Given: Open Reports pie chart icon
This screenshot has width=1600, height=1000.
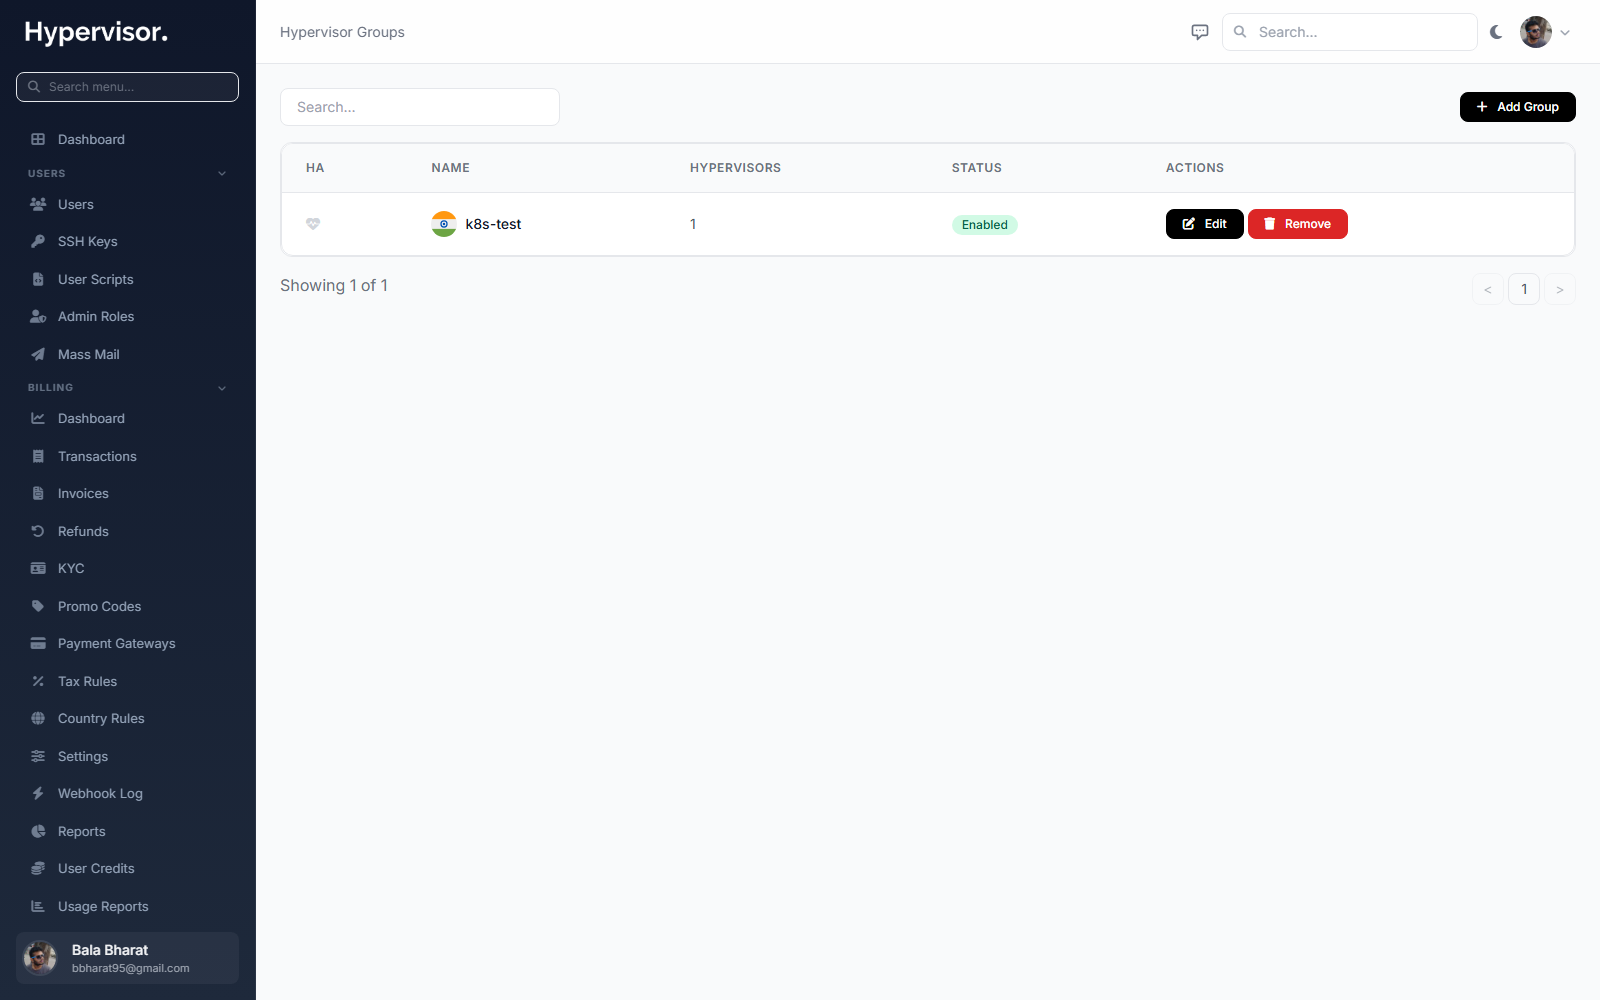Looking at the screenshot, I should pyautogui.click(x=38, y=831).
